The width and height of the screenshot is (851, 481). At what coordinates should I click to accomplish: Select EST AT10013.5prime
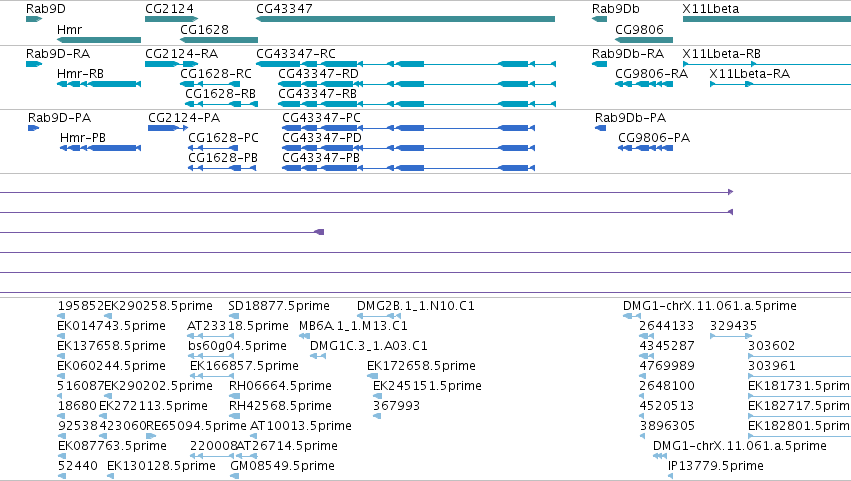point(301,427)
